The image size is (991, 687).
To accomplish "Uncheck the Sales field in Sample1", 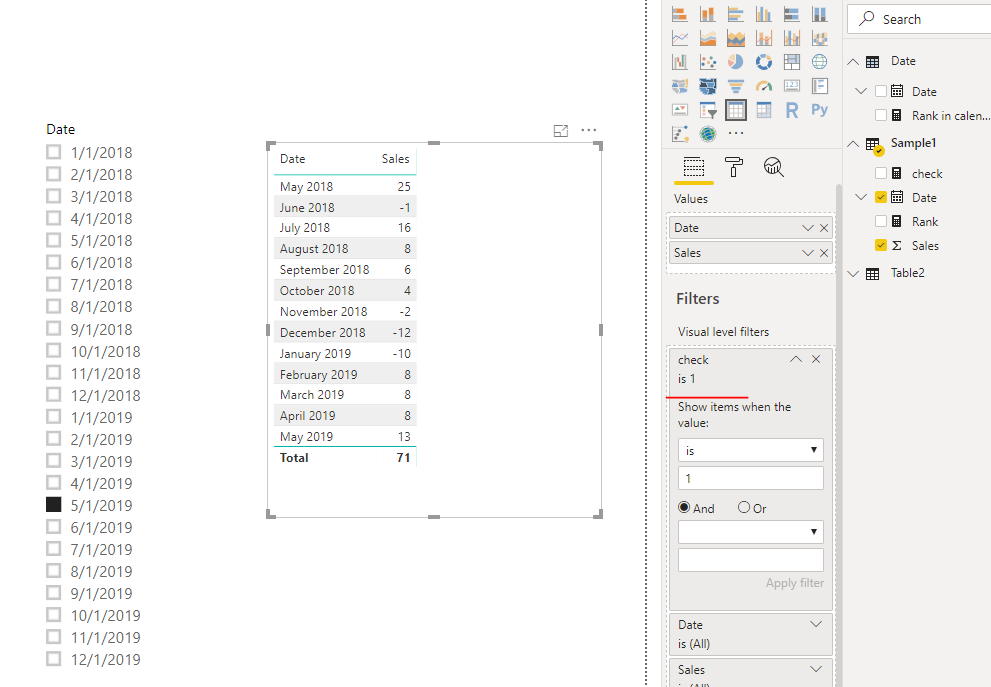I will 880,245.
